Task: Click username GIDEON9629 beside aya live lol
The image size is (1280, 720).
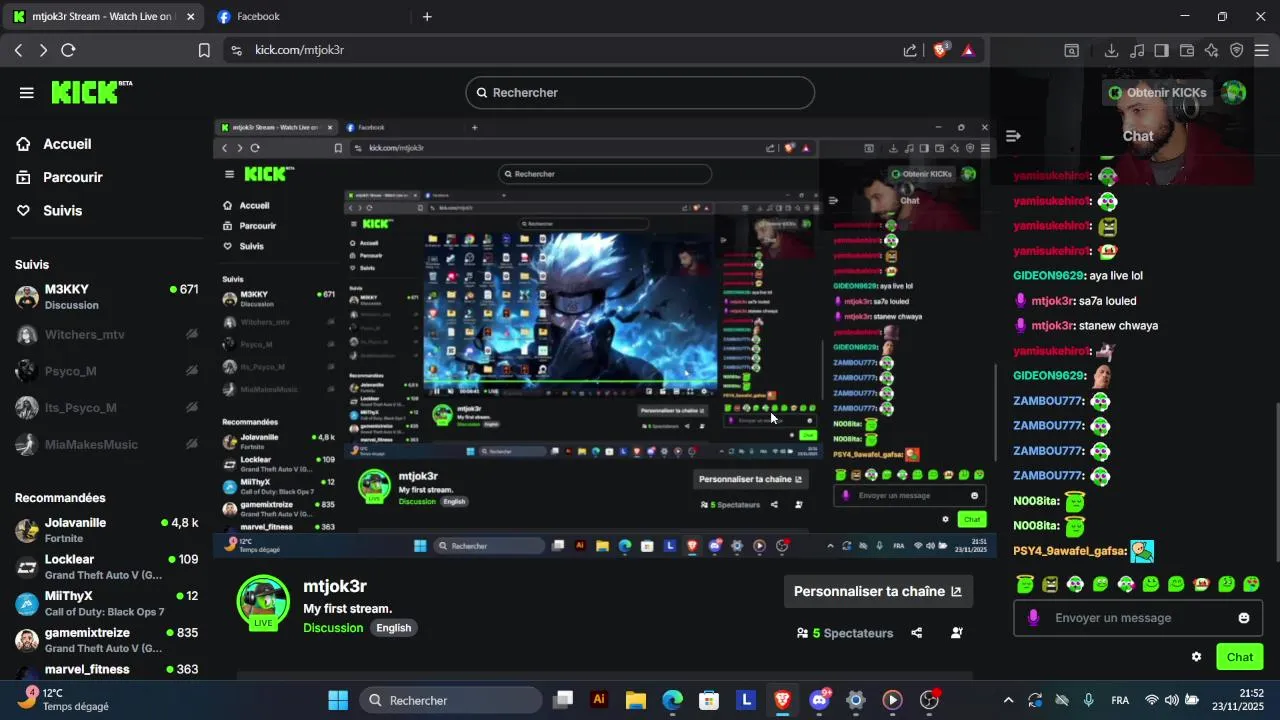Action: point(1049,276)
